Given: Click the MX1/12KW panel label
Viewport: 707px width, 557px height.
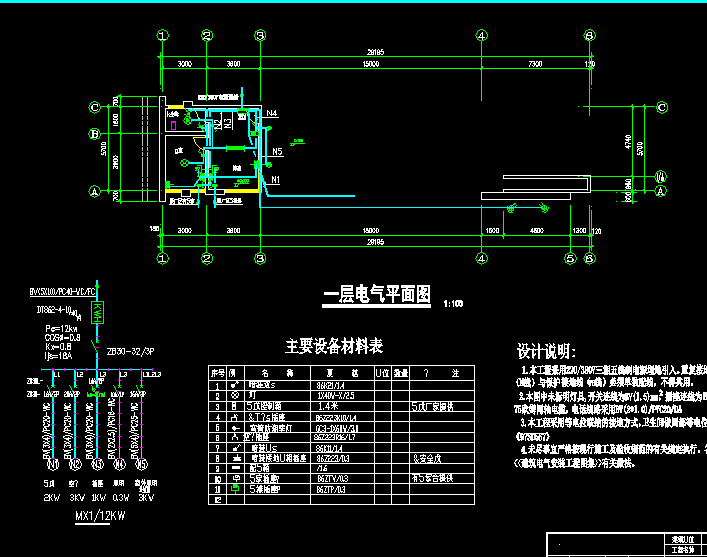Looking at the screenshot, I should pyautogui.click(x=100, y=516).
